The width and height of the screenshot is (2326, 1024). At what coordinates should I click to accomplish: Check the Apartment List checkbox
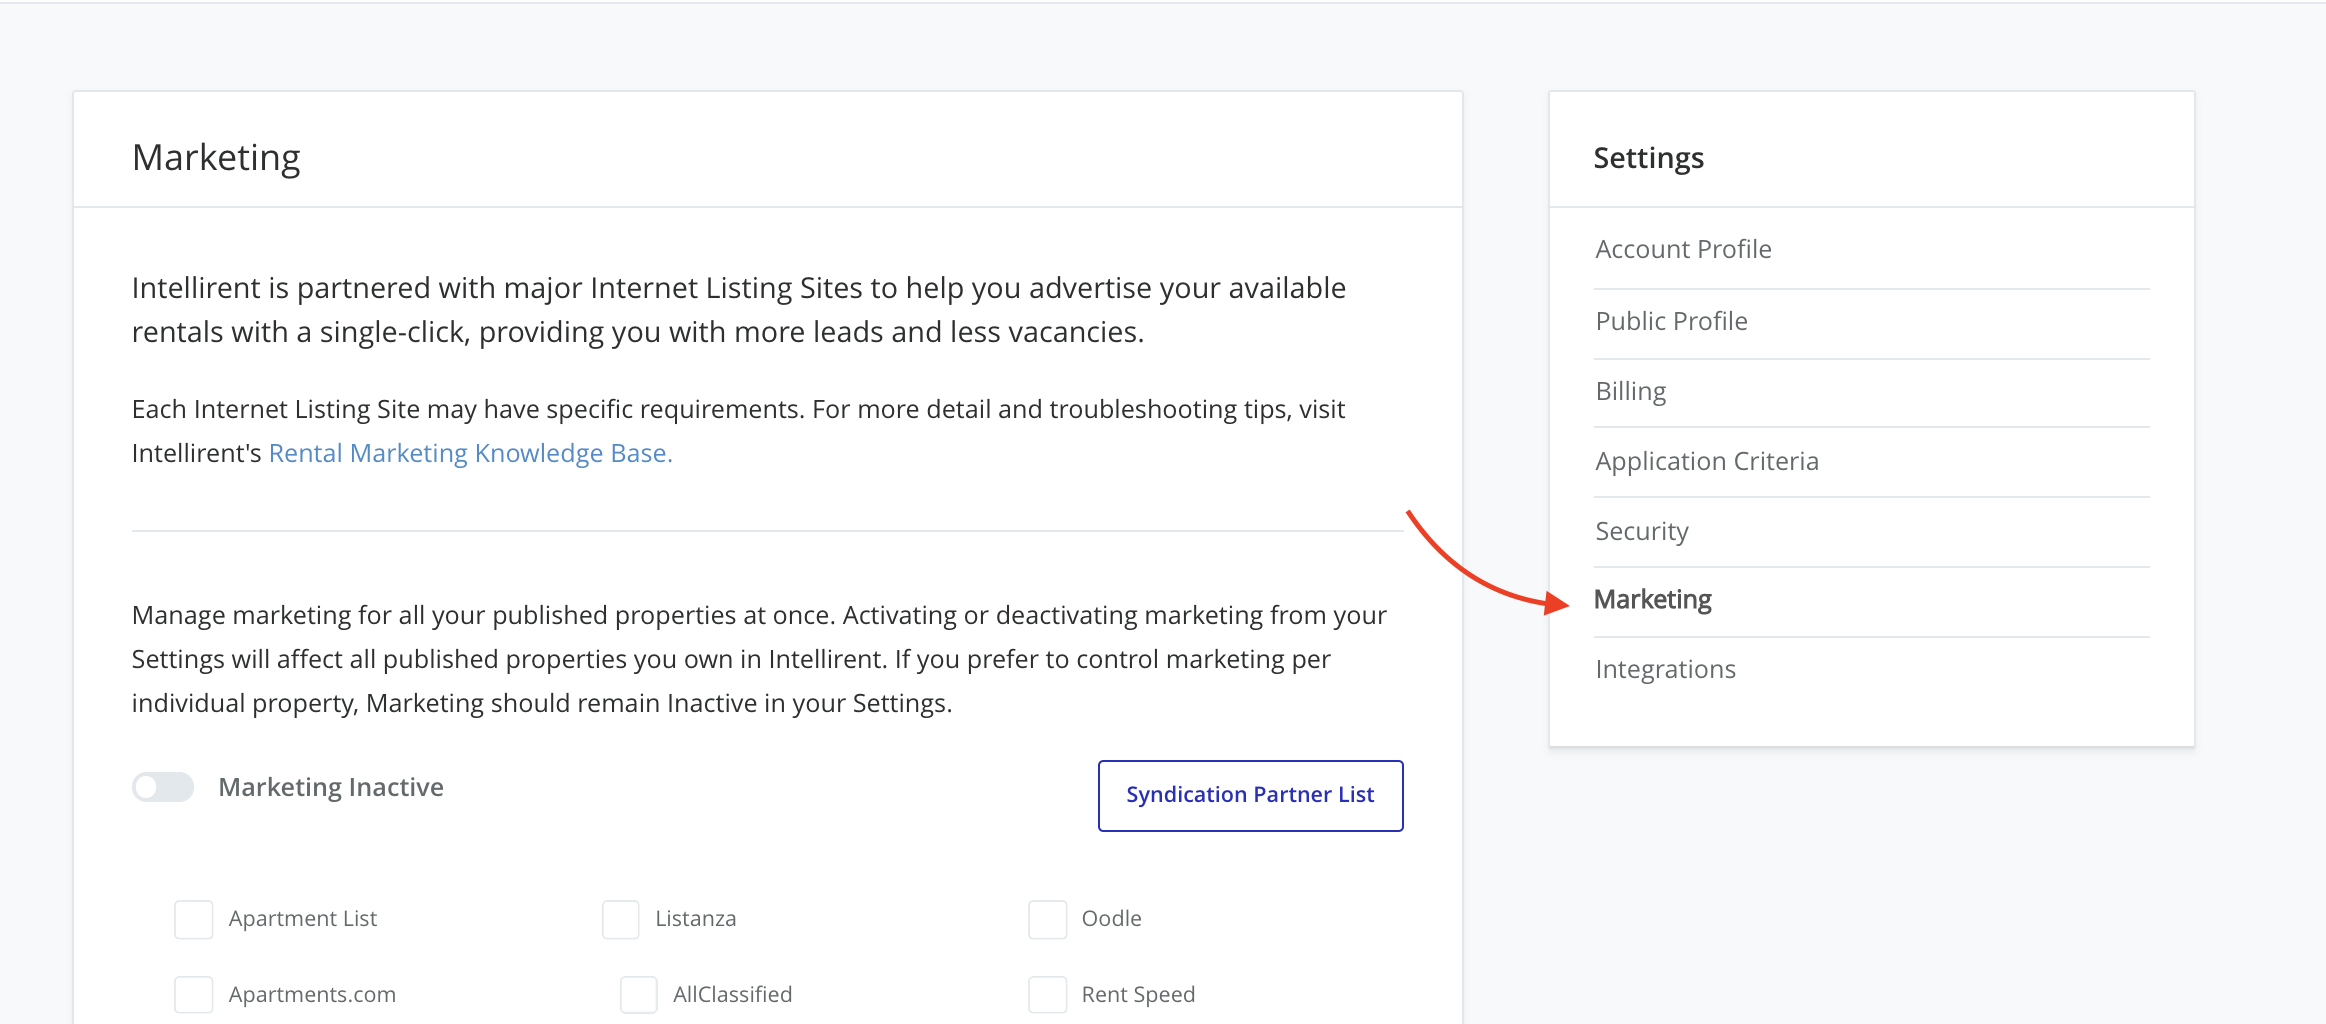(x=194, y=919)
